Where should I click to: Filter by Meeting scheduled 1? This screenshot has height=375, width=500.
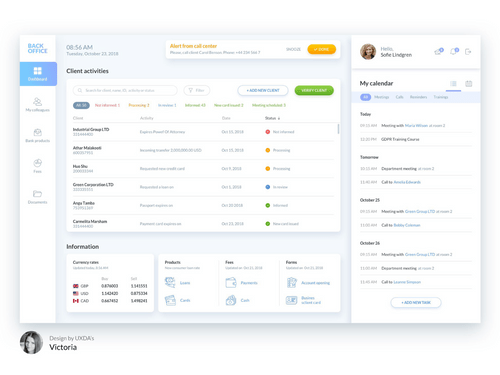coord(269,105)
